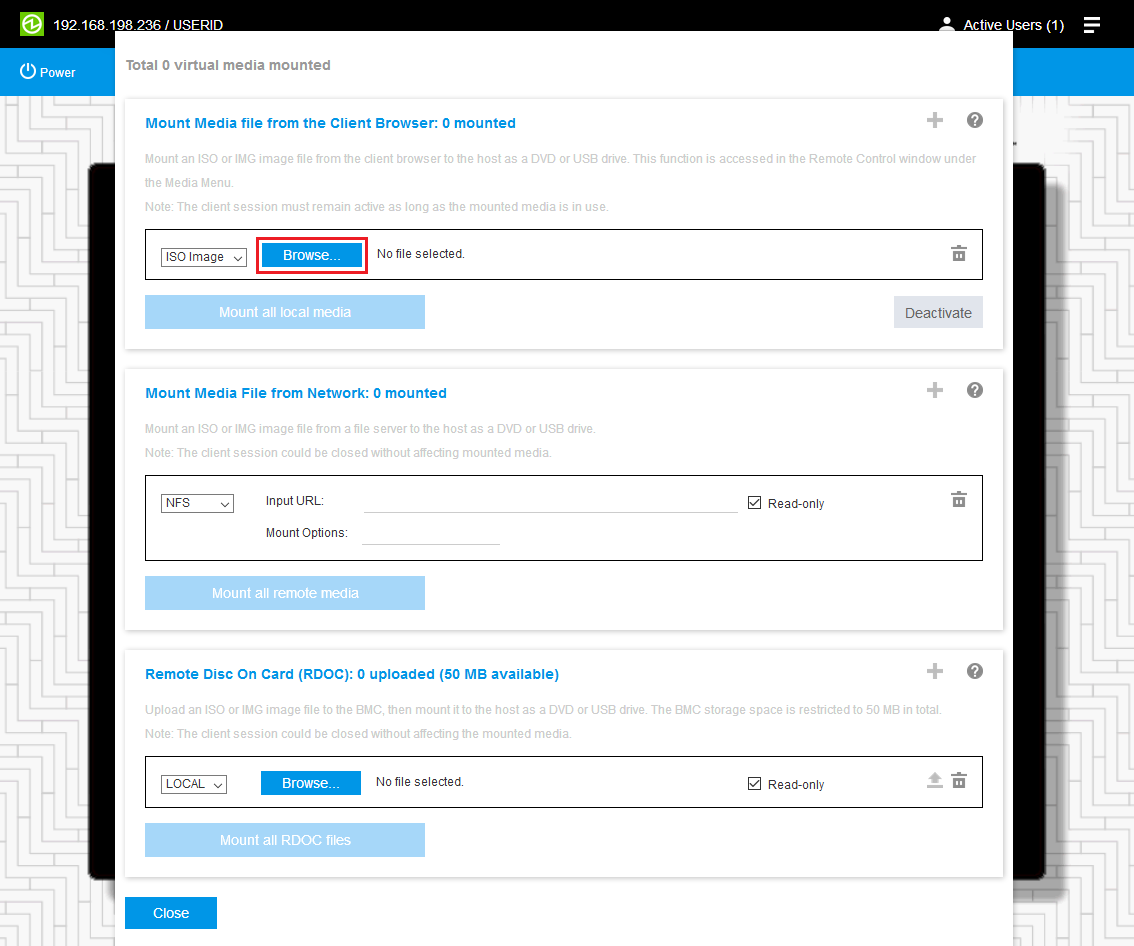Open help for Mount Media from Network

pyautogui.click(x=975, y=390)
